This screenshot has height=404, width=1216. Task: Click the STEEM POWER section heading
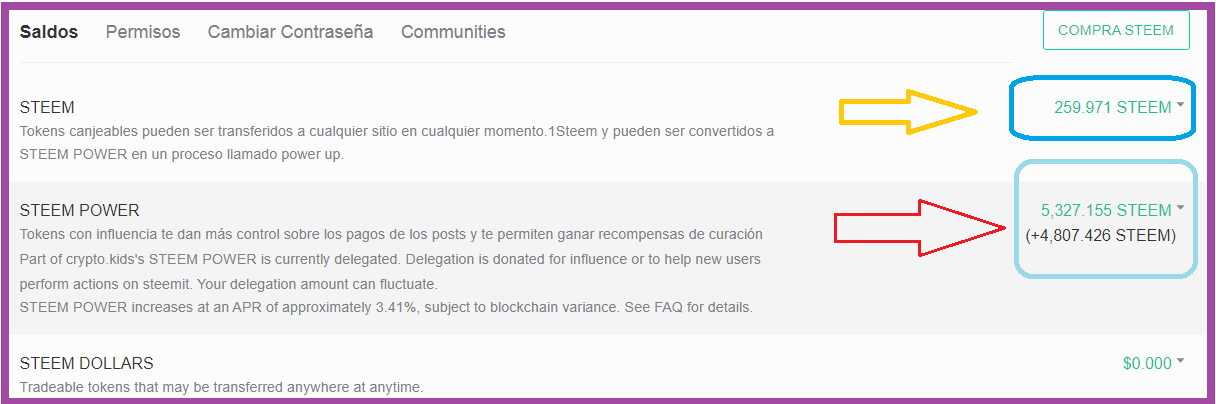pos(80,210)
